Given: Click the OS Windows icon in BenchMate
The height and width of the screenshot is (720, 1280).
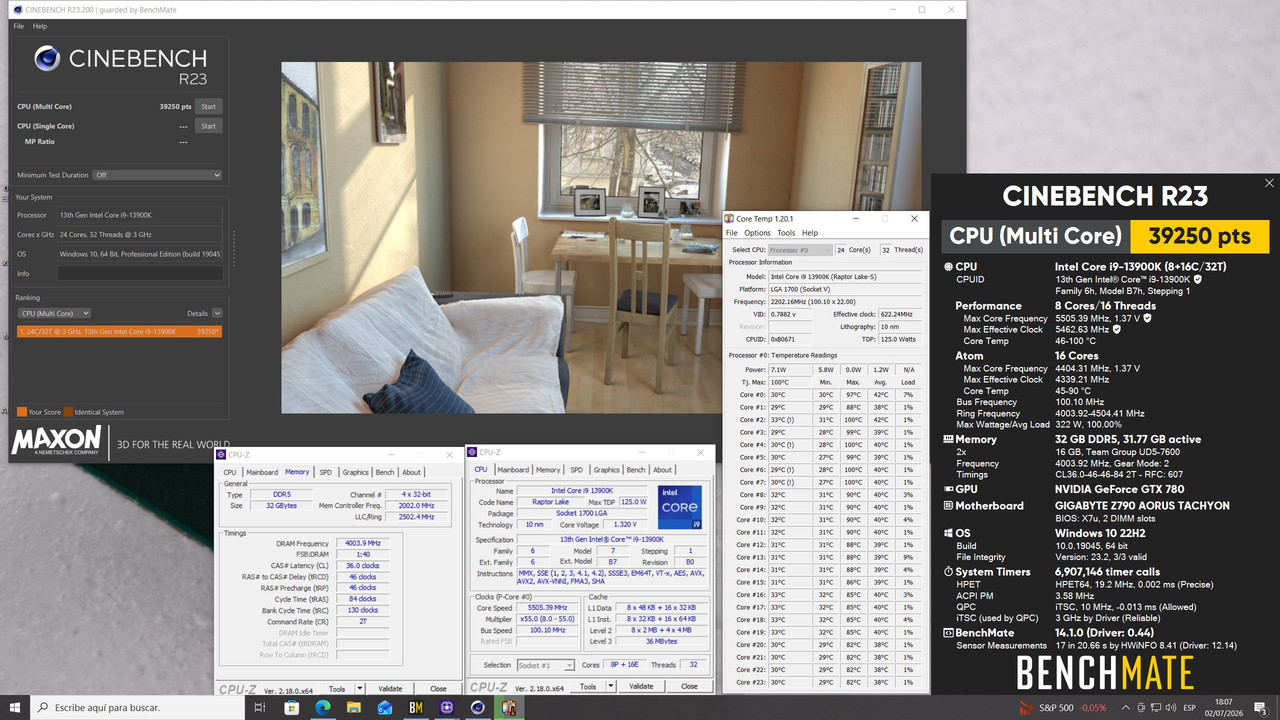Looking at the screenshot, I should (x=948, y=533).
